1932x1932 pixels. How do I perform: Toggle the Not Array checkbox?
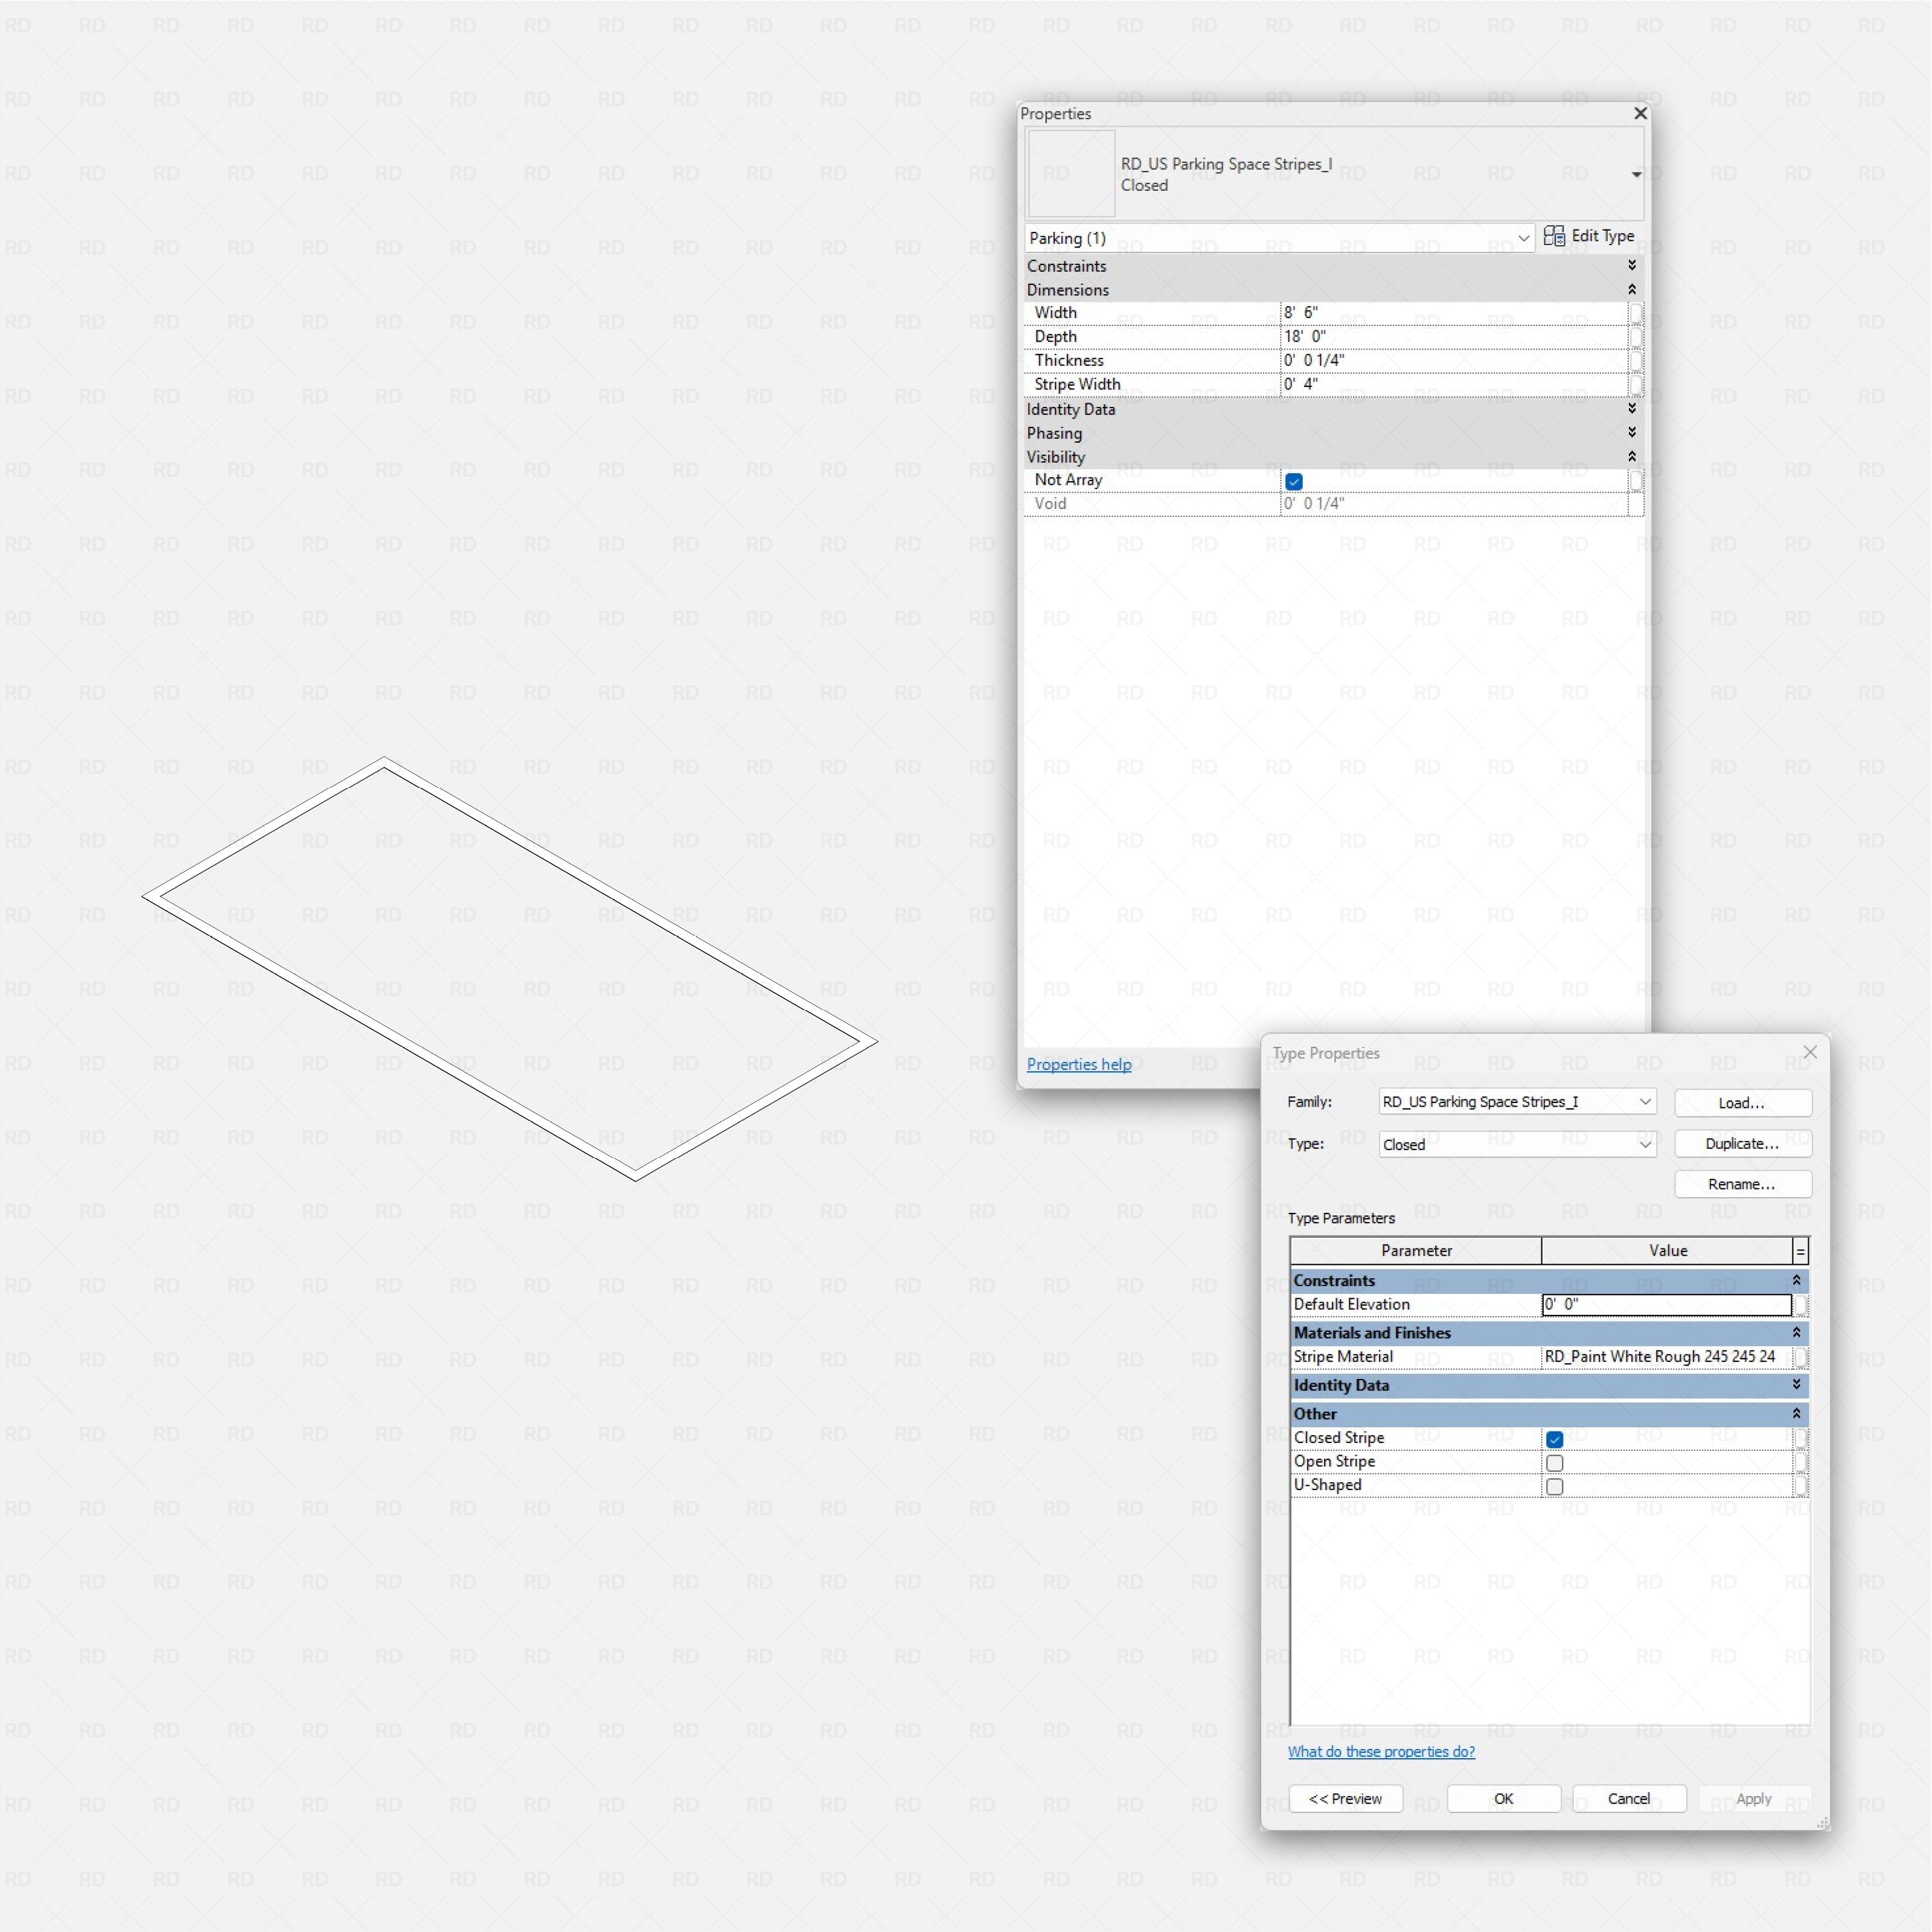(1293, 481)
